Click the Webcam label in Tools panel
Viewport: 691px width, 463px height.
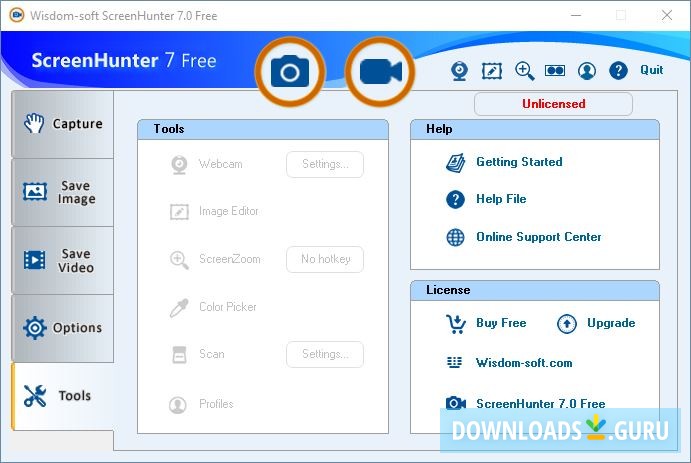pyautogui.click(x=220, y=164)
